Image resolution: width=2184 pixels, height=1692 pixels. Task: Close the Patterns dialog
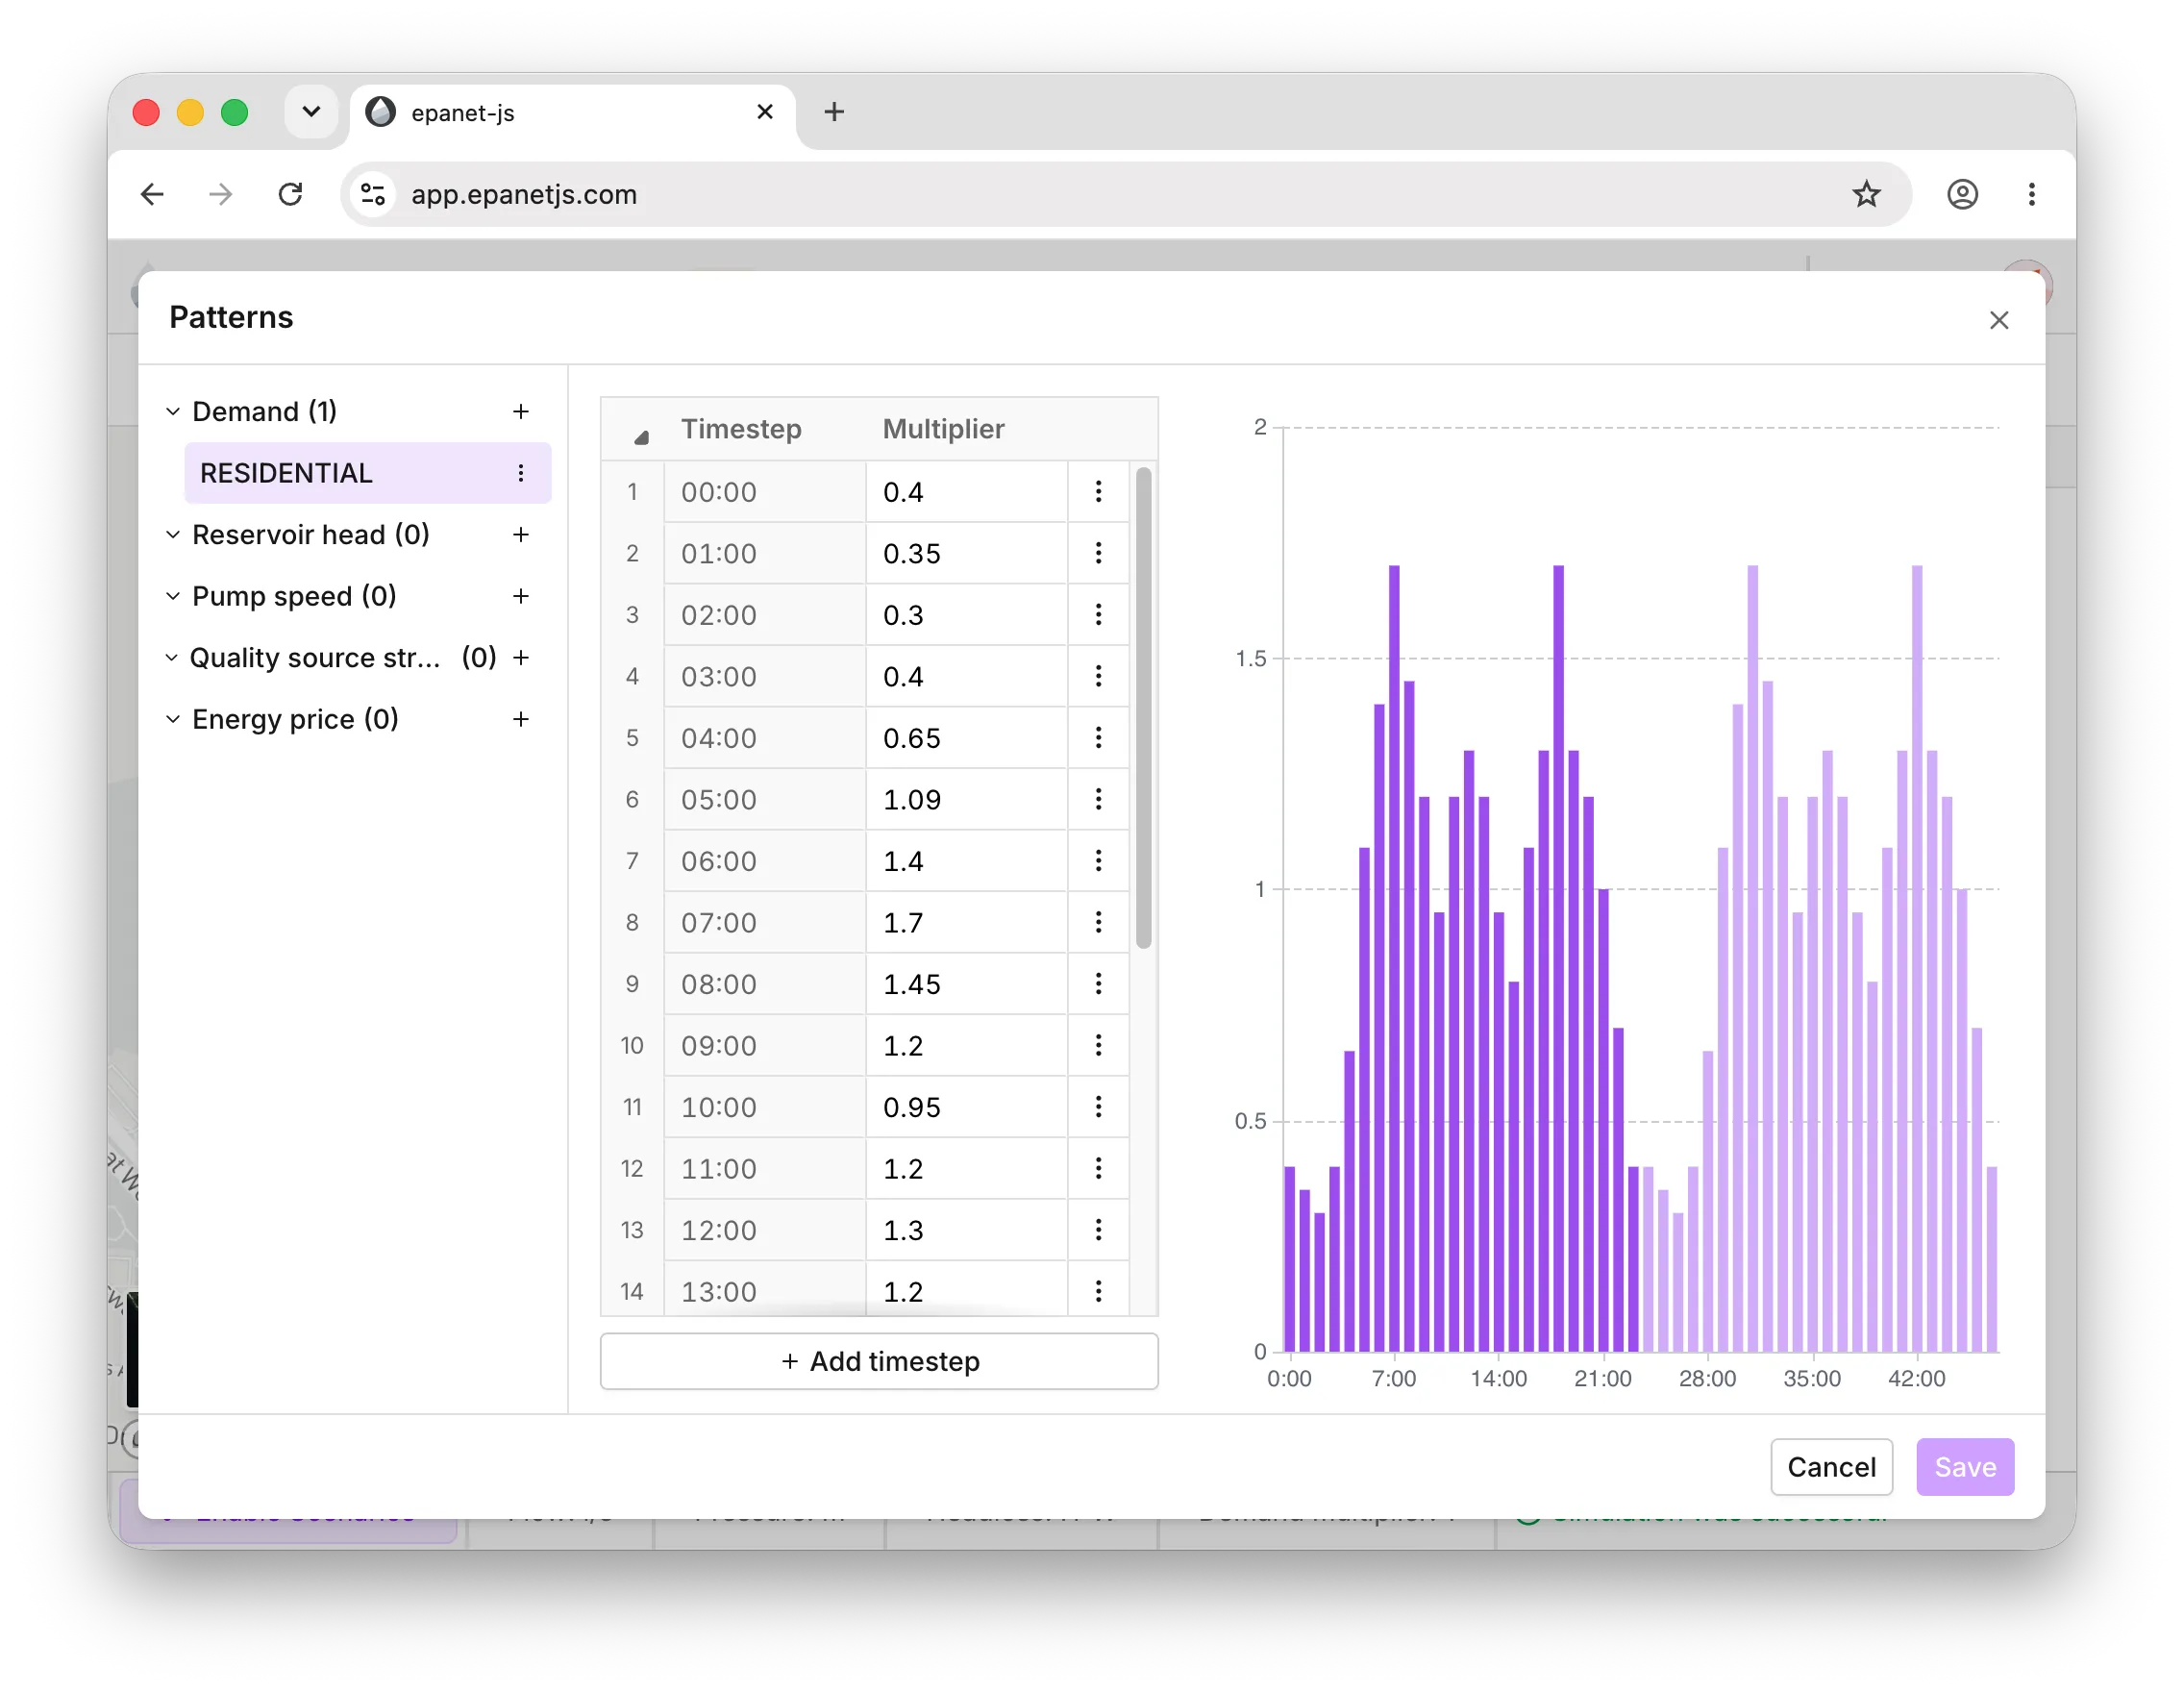click(1998, 320)
